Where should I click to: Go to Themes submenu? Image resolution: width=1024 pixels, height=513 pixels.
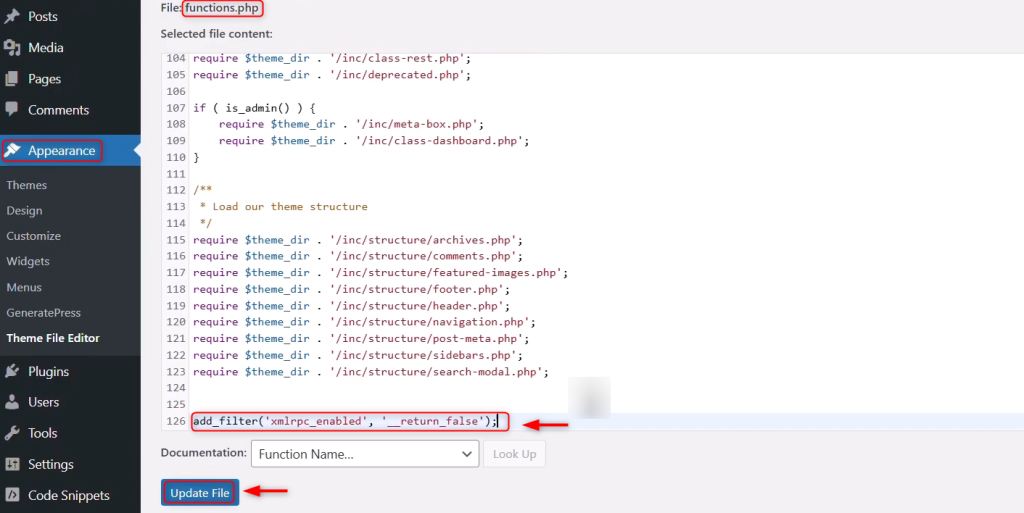coord(27,185)
